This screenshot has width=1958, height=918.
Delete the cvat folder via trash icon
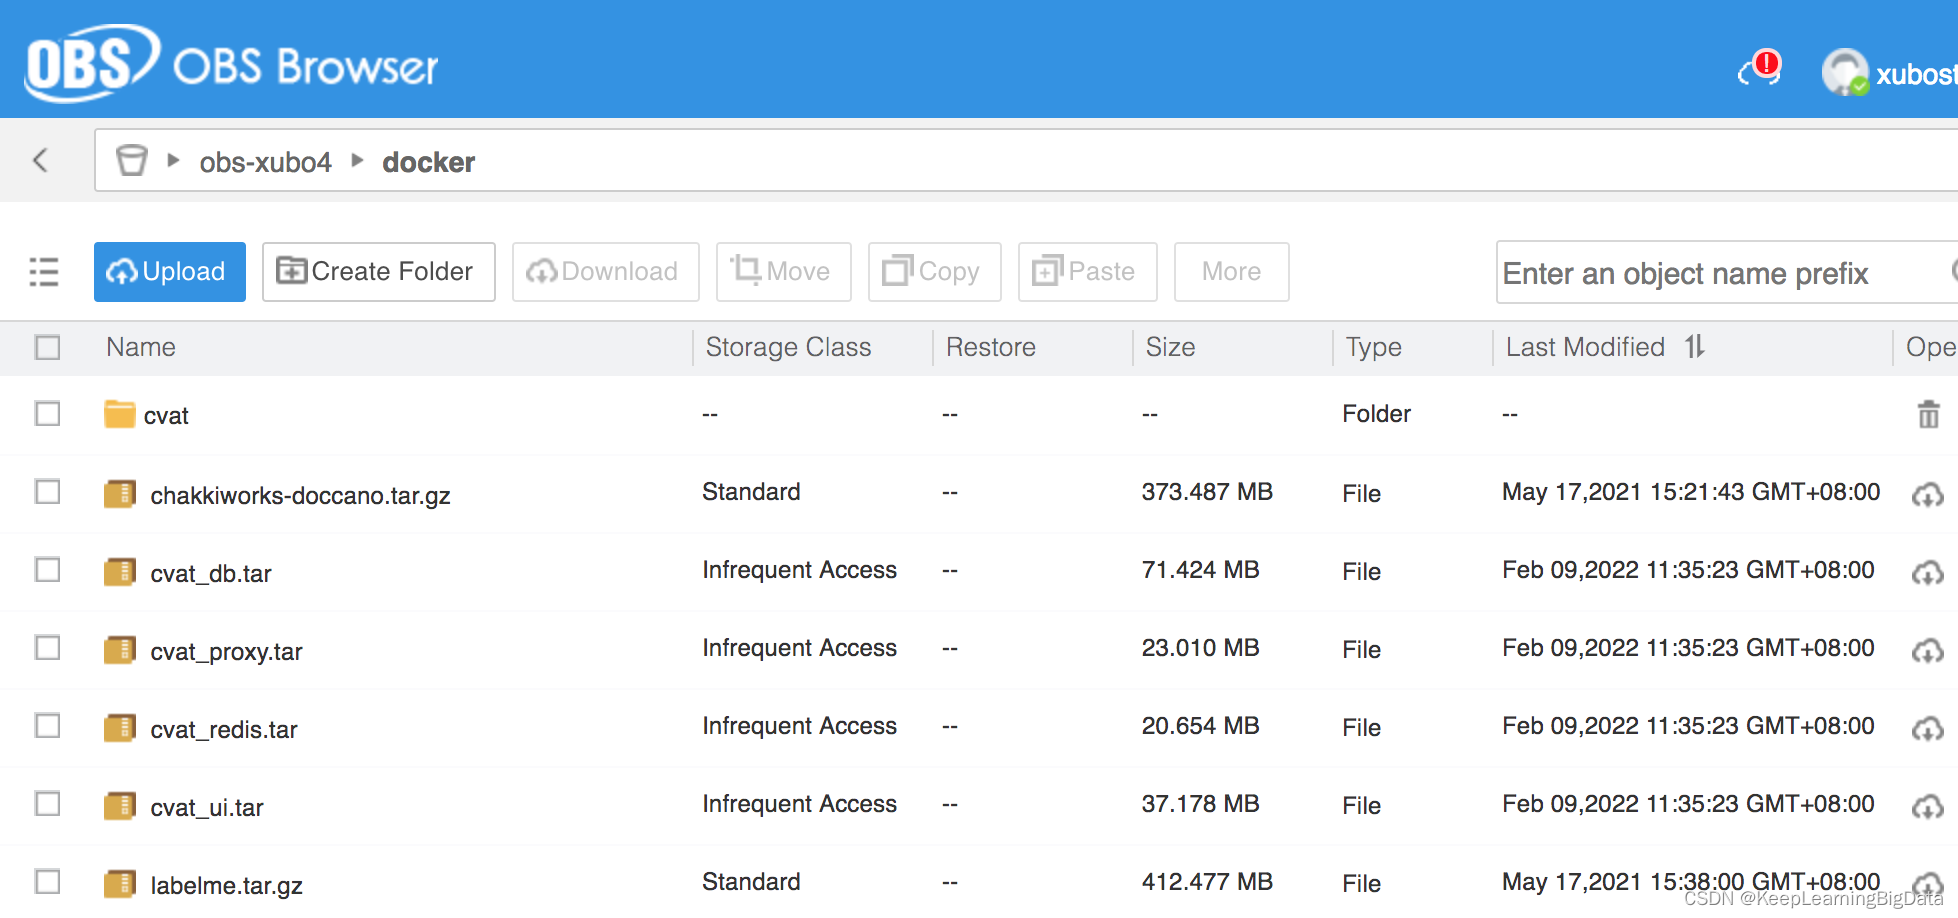1928,414
